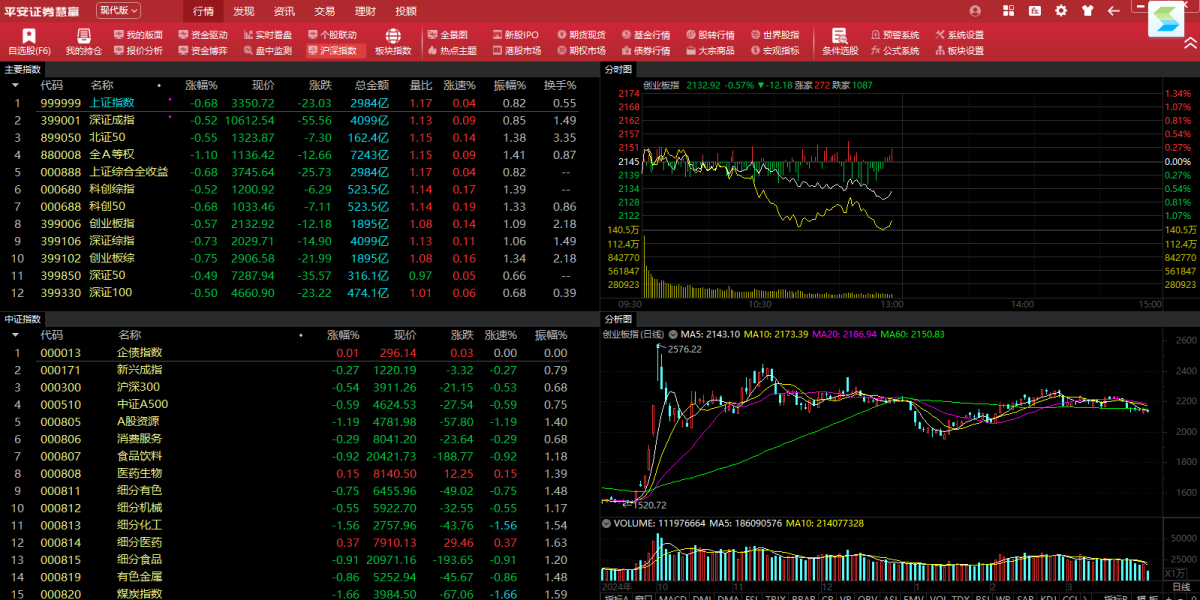Select the MACD indicator tab
Viewport: 1200px width, 600px height.
(672, 597)
